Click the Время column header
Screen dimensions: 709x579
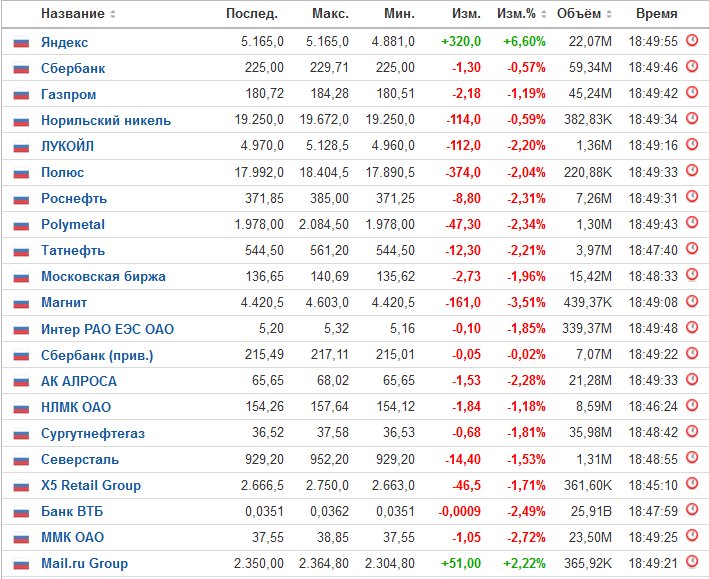657,14
